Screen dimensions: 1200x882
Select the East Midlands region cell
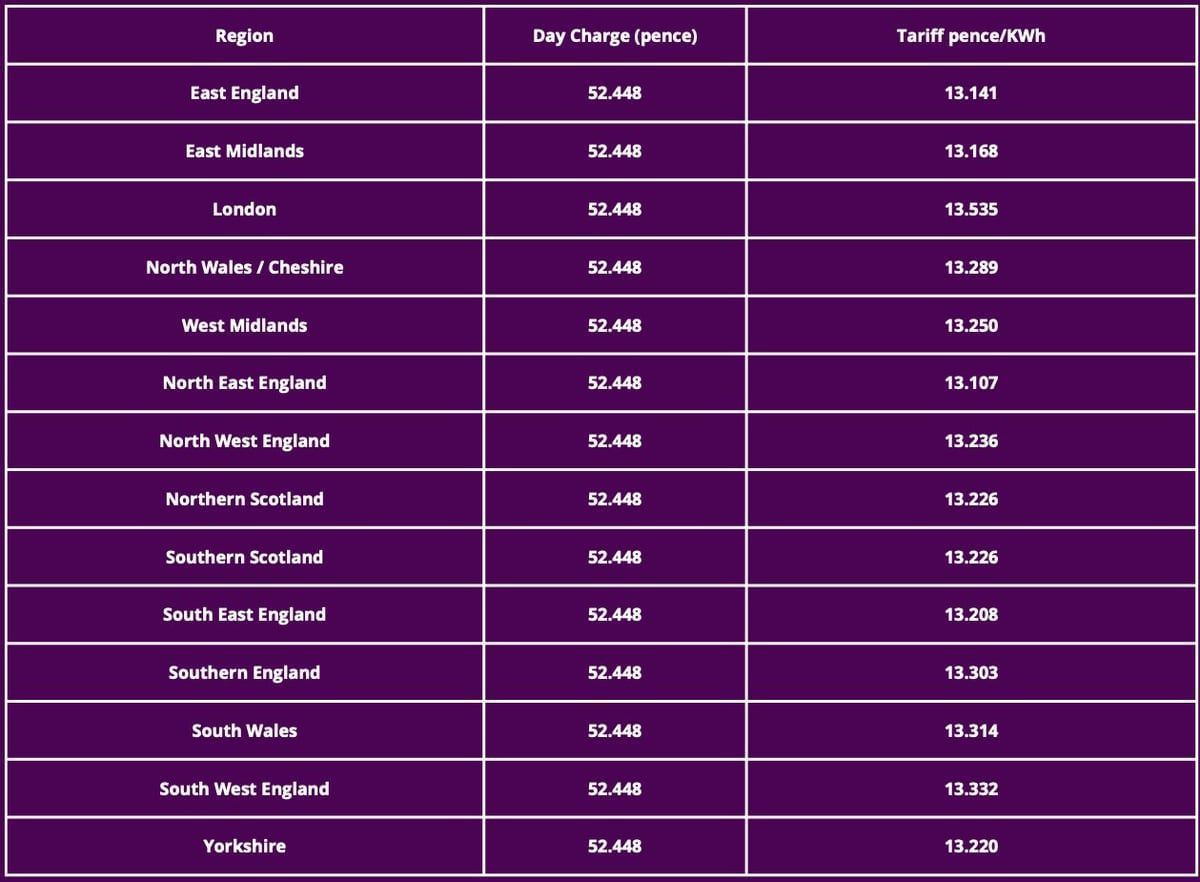click(244, 151)
